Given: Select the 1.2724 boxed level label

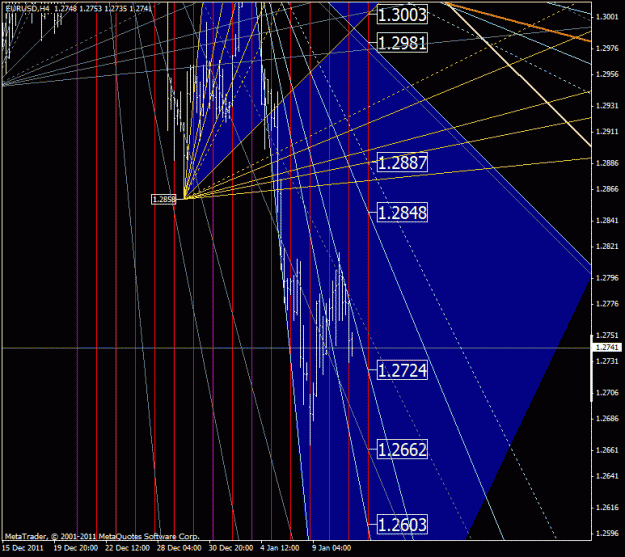Looking at the screenshot, I should [402, 370].
